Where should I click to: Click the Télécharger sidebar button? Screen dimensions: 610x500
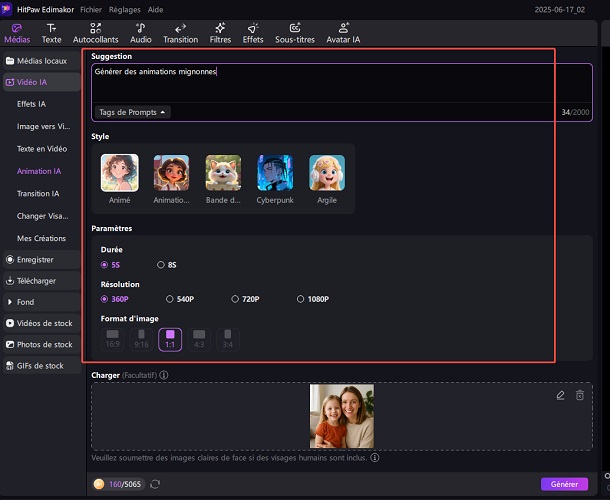pos(42,281)
